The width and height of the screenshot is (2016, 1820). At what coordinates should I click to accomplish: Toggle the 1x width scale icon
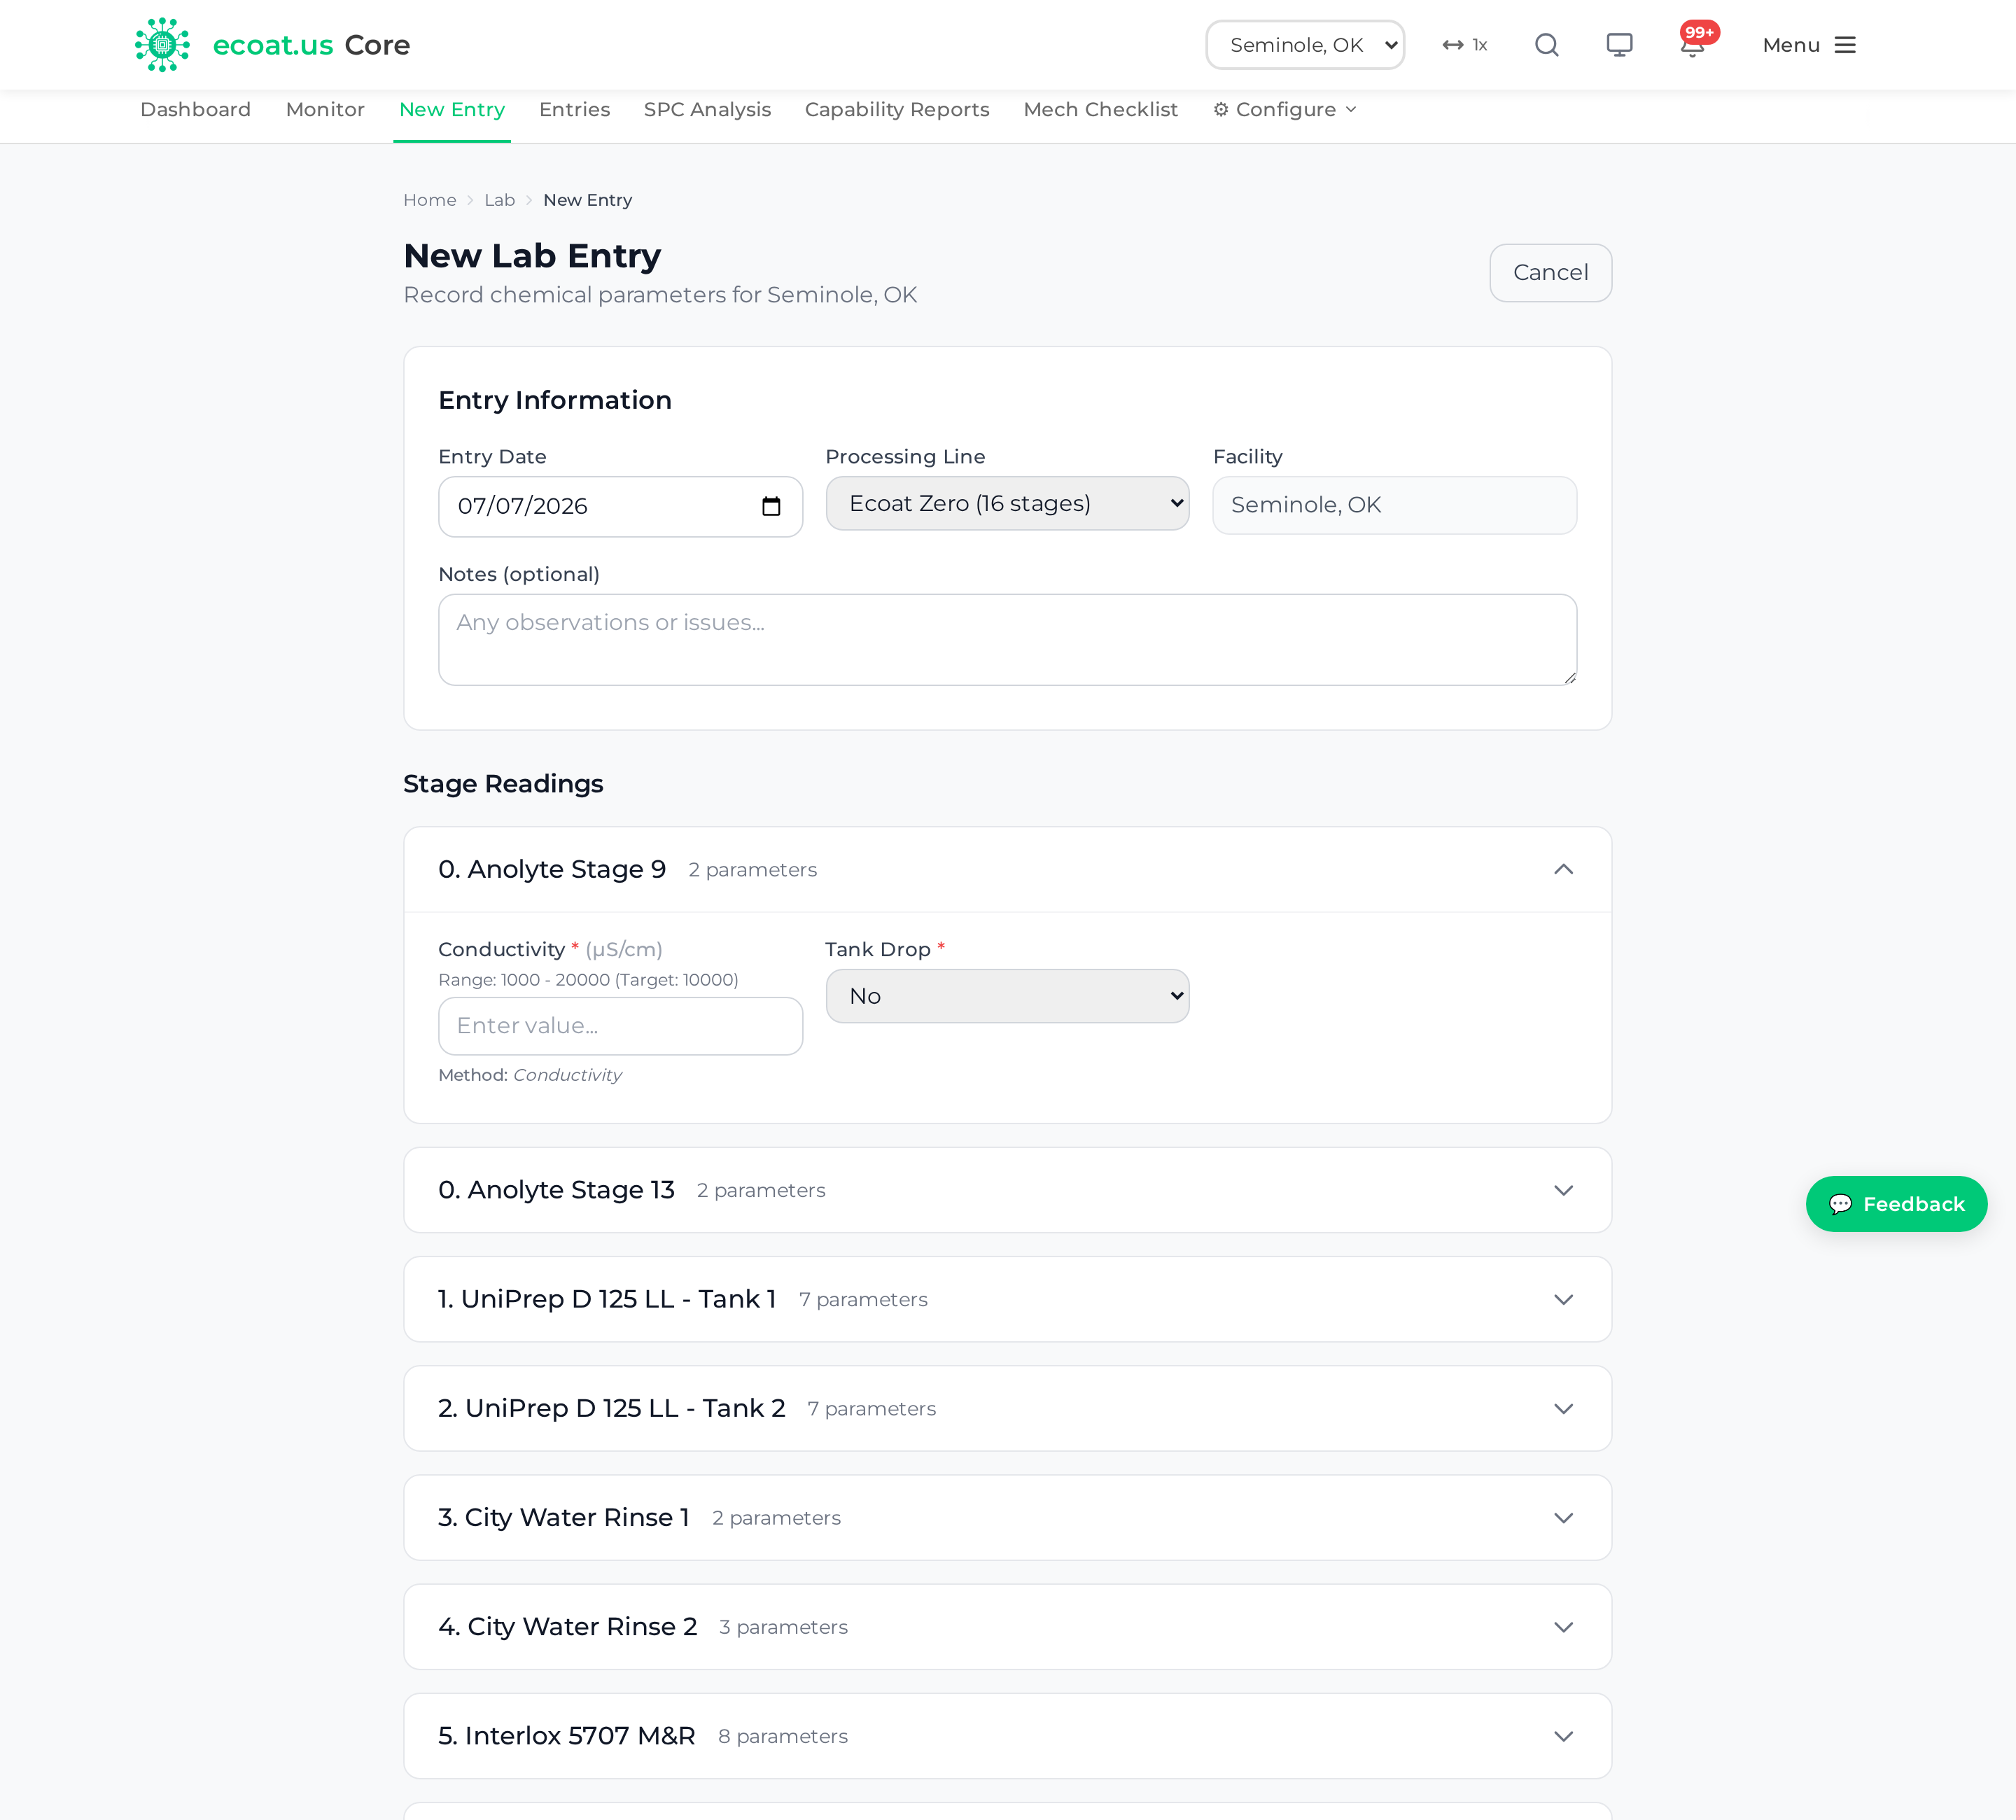1465,45
